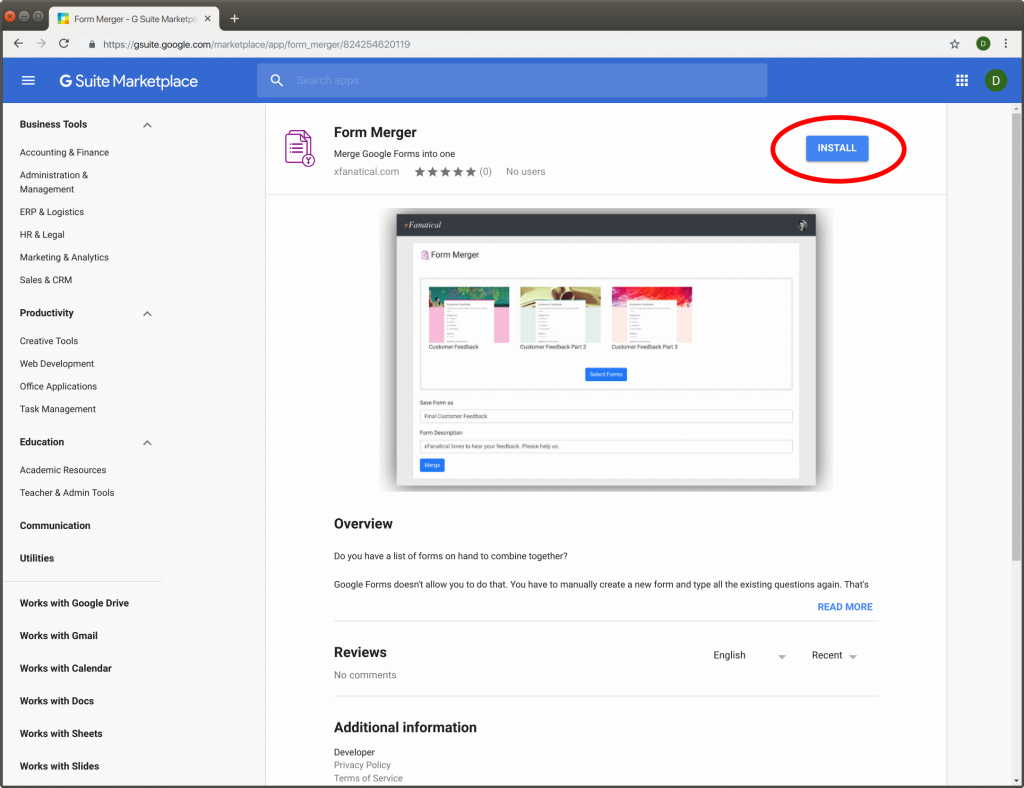Filter by Works with Calendar

(65, 669)
